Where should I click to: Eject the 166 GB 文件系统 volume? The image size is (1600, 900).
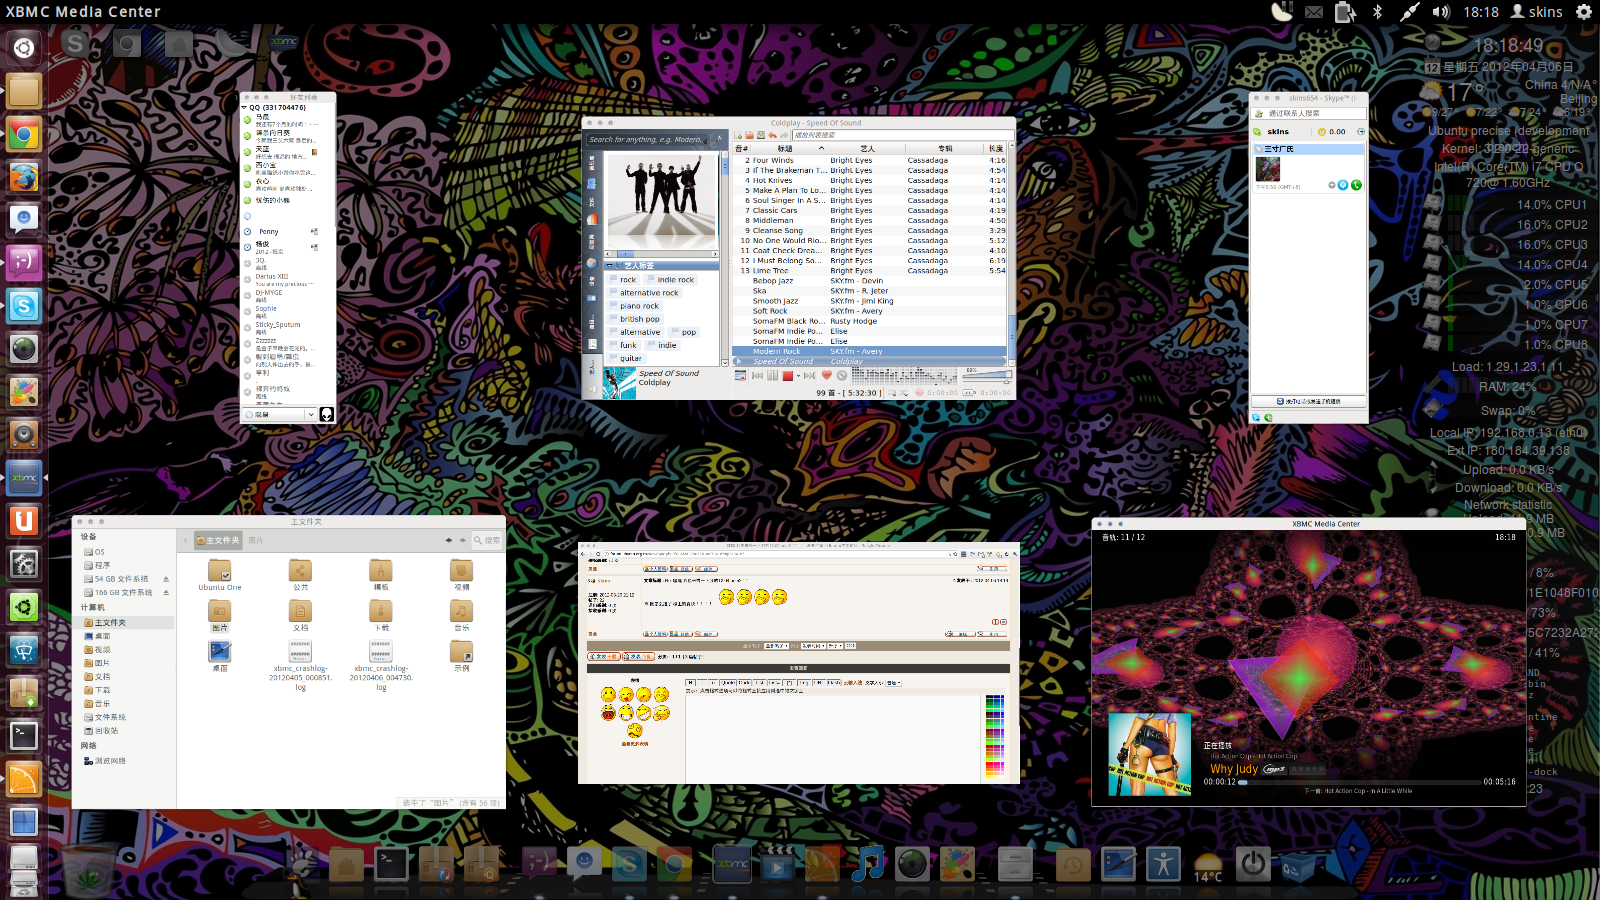[x=166, y=593]
